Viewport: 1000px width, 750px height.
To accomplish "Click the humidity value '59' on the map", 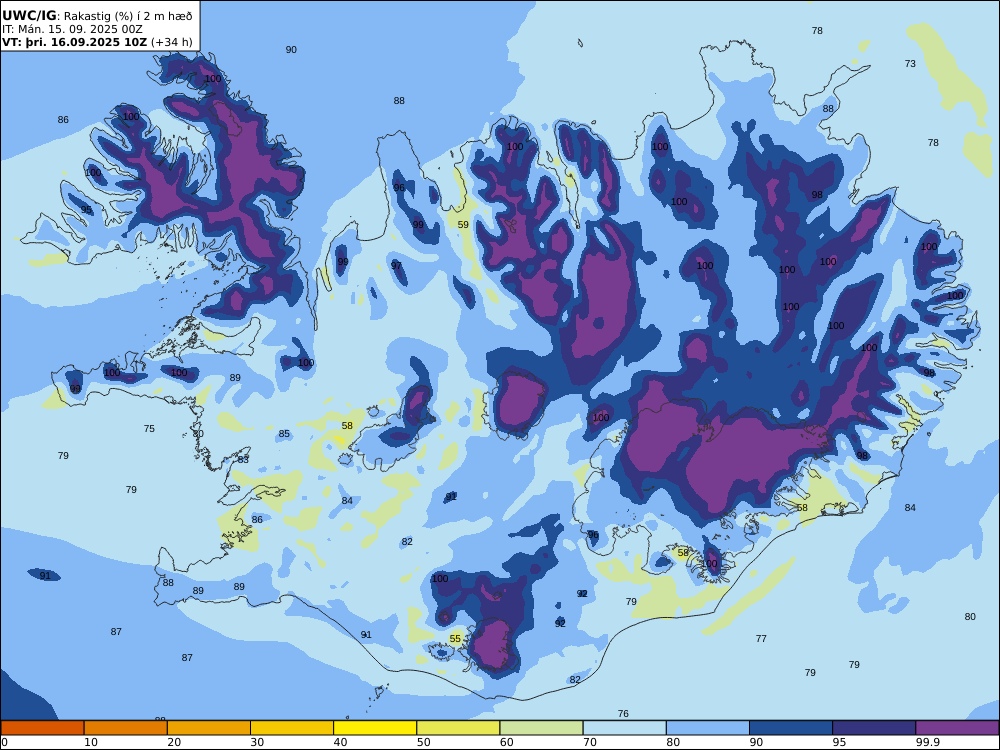I will click(x=463, y=224).
